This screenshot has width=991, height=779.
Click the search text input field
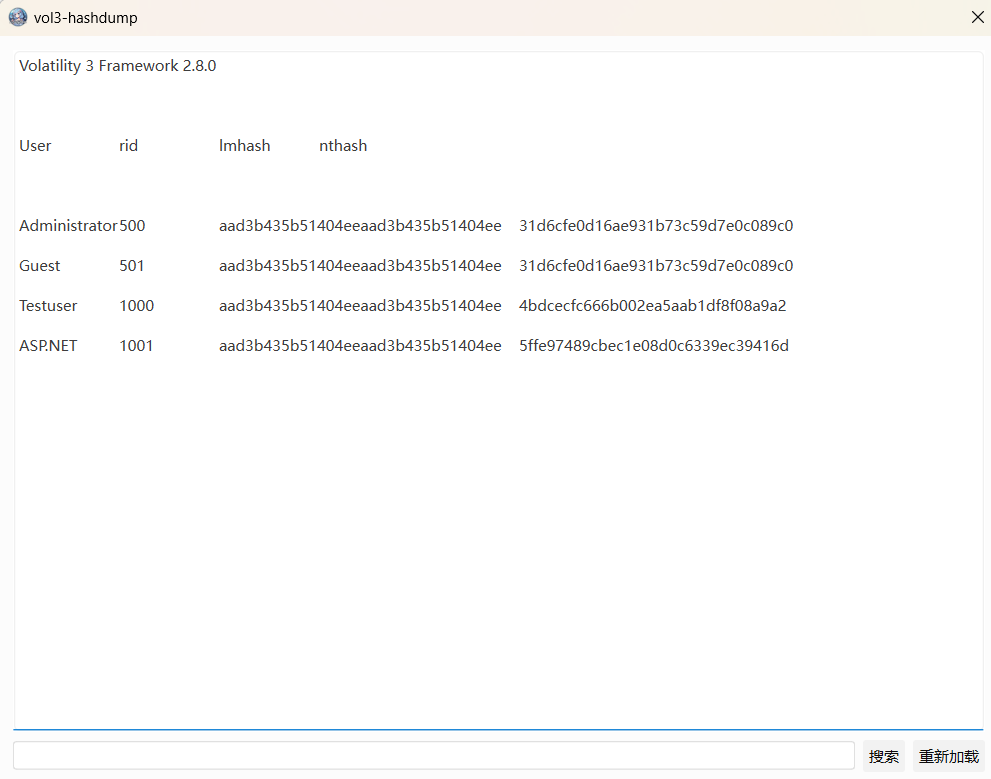click(x=434, y=756)
